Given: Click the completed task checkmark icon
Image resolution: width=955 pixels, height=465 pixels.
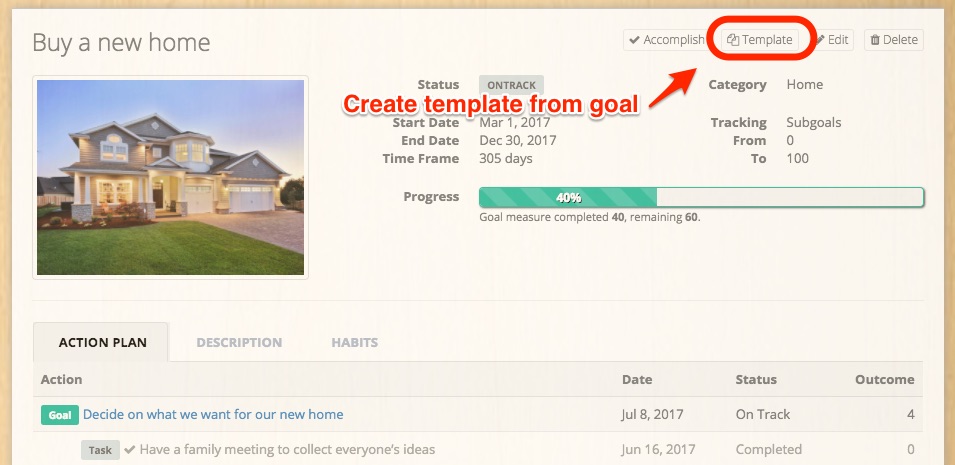Looking at the screenshot, I should [x=130, y=450].
